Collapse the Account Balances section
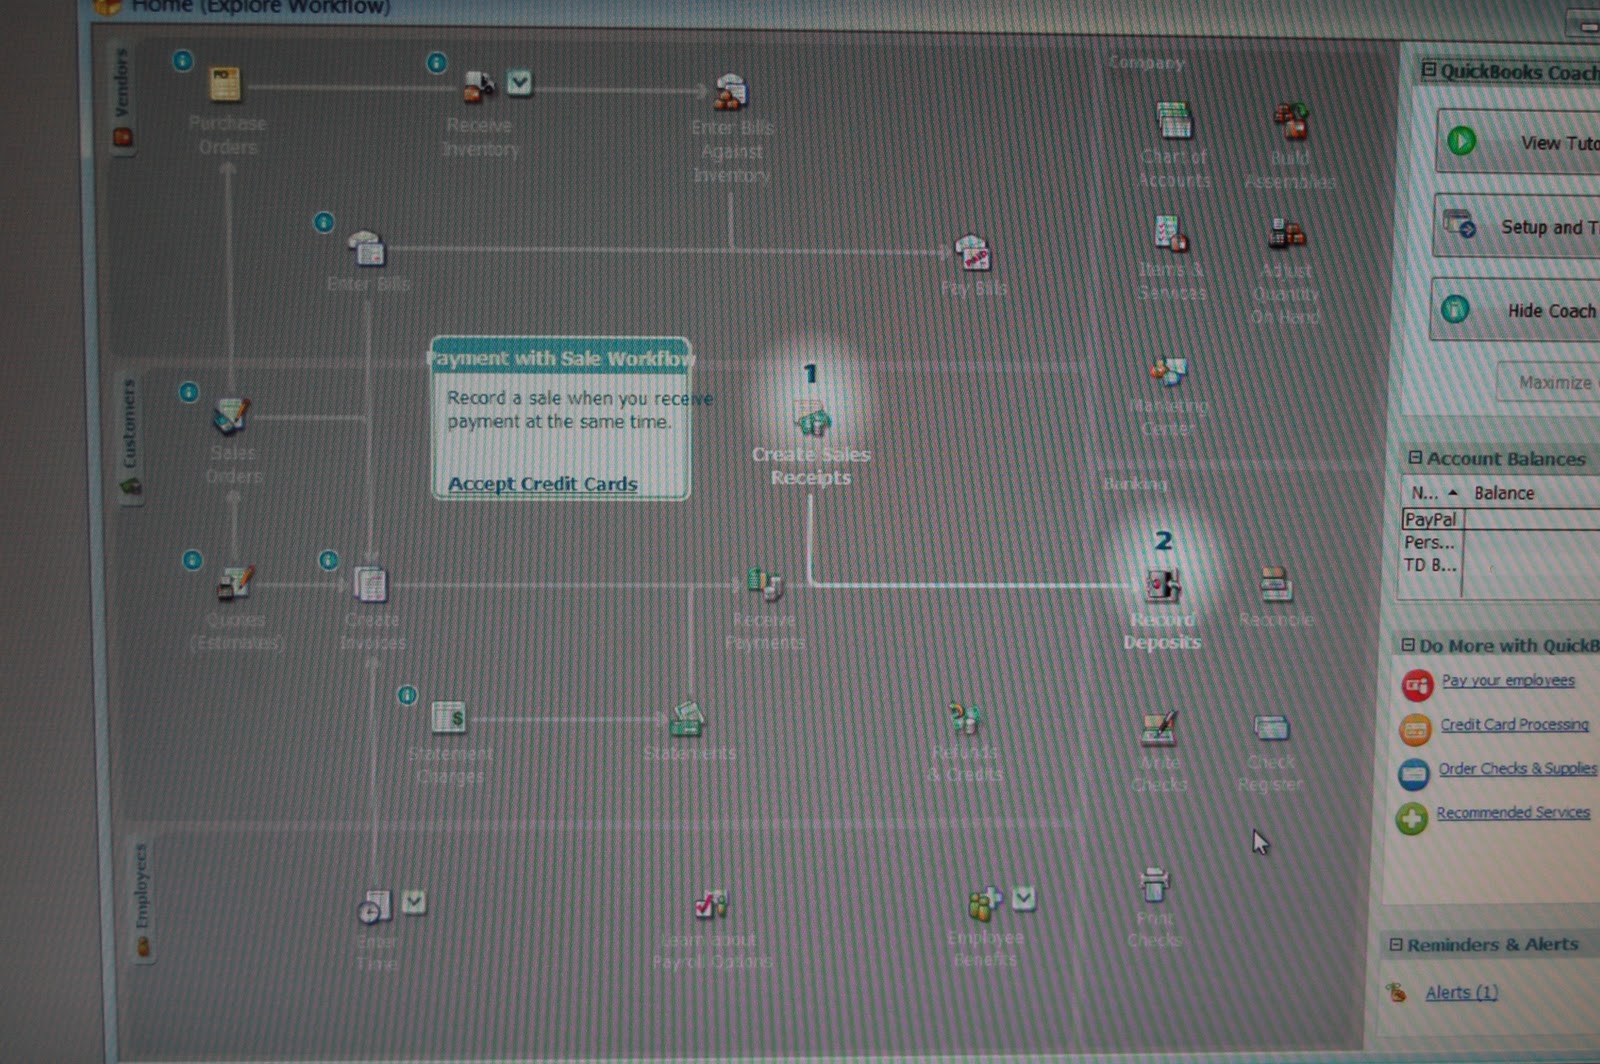 (1415, 458)
